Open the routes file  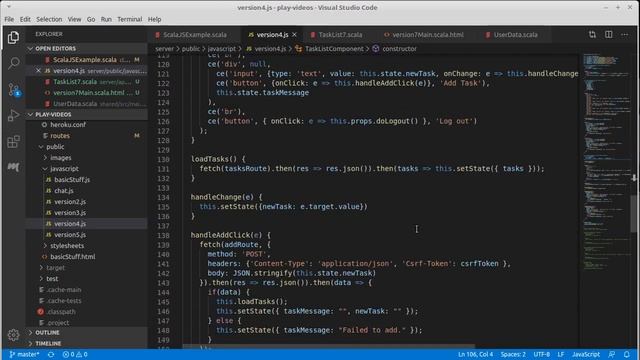coord(60,136)
